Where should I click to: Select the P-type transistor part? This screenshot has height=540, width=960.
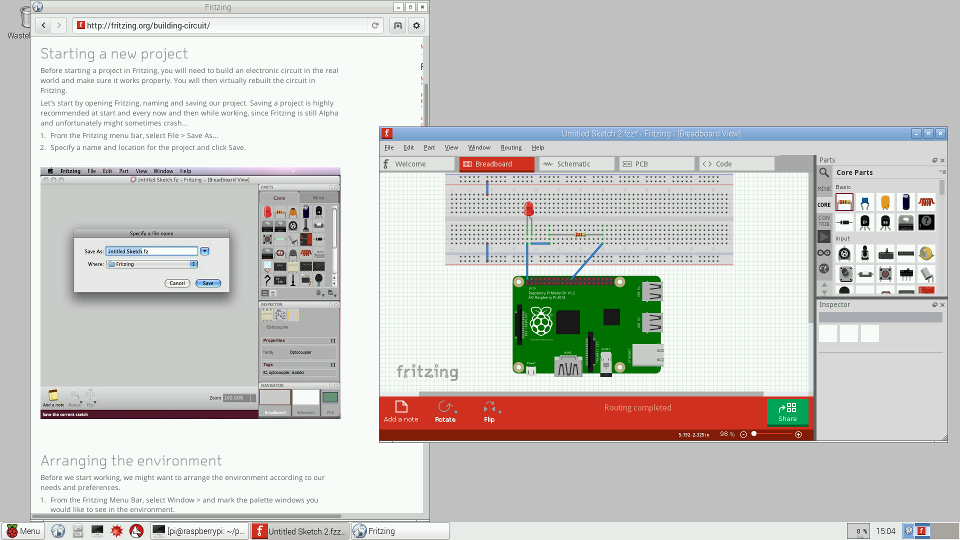864,222
